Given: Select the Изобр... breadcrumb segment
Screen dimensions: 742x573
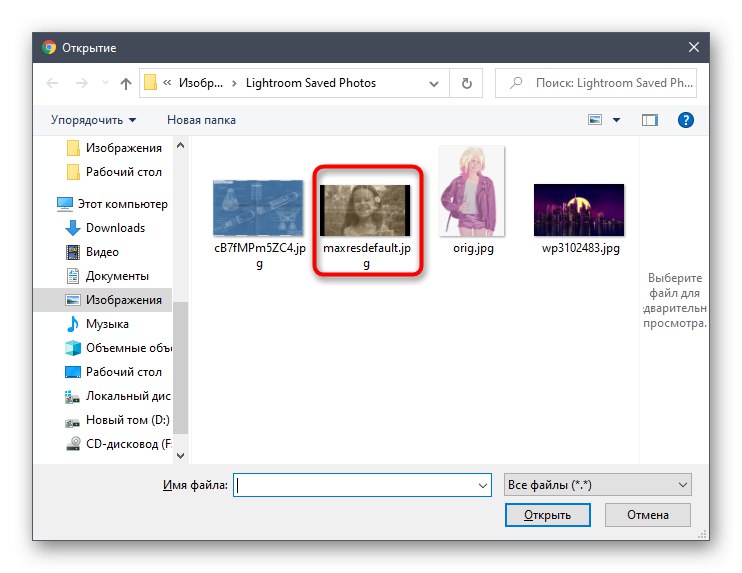Looking at the screenshot, I should point(201,83).
